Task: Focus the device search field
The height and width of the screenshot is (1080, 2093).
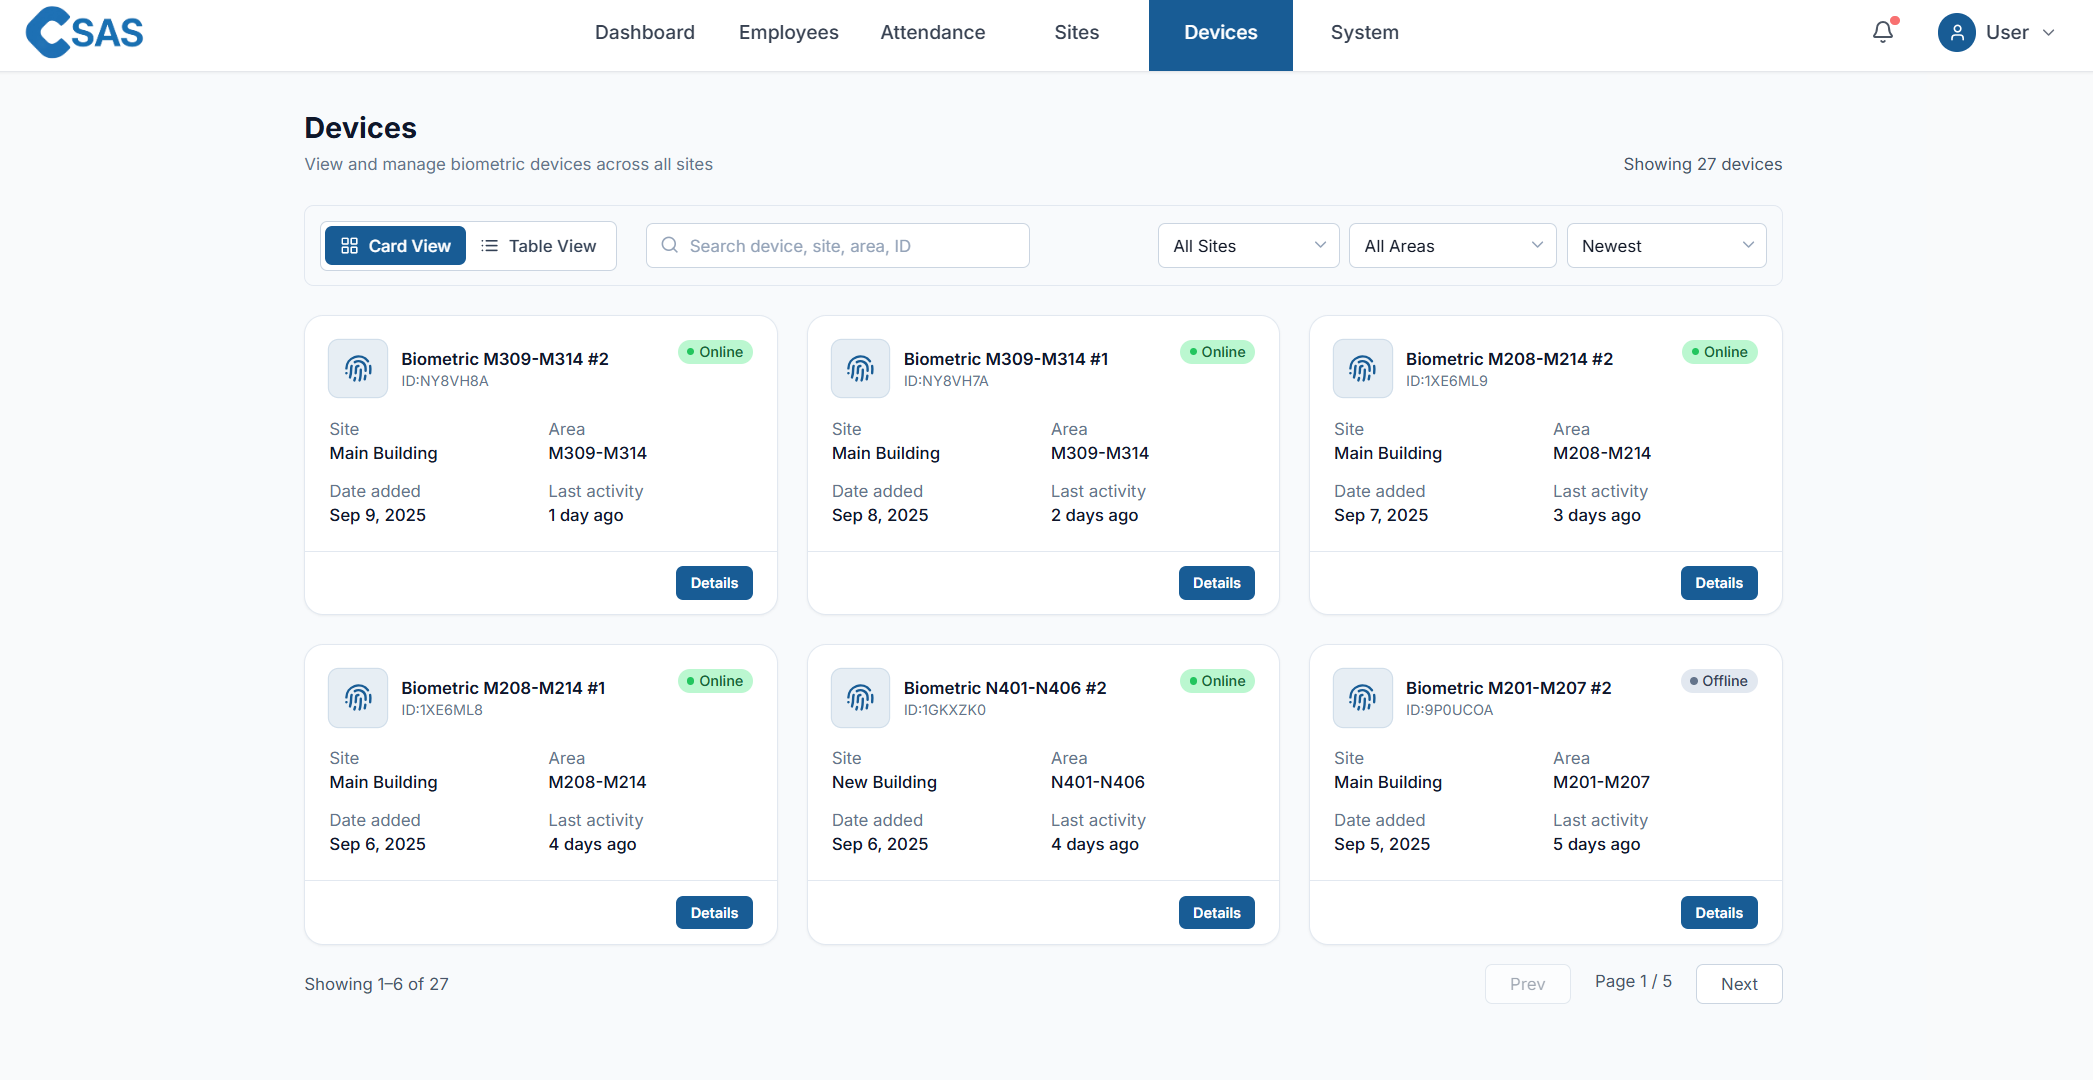Action: [x=850, y=246]
